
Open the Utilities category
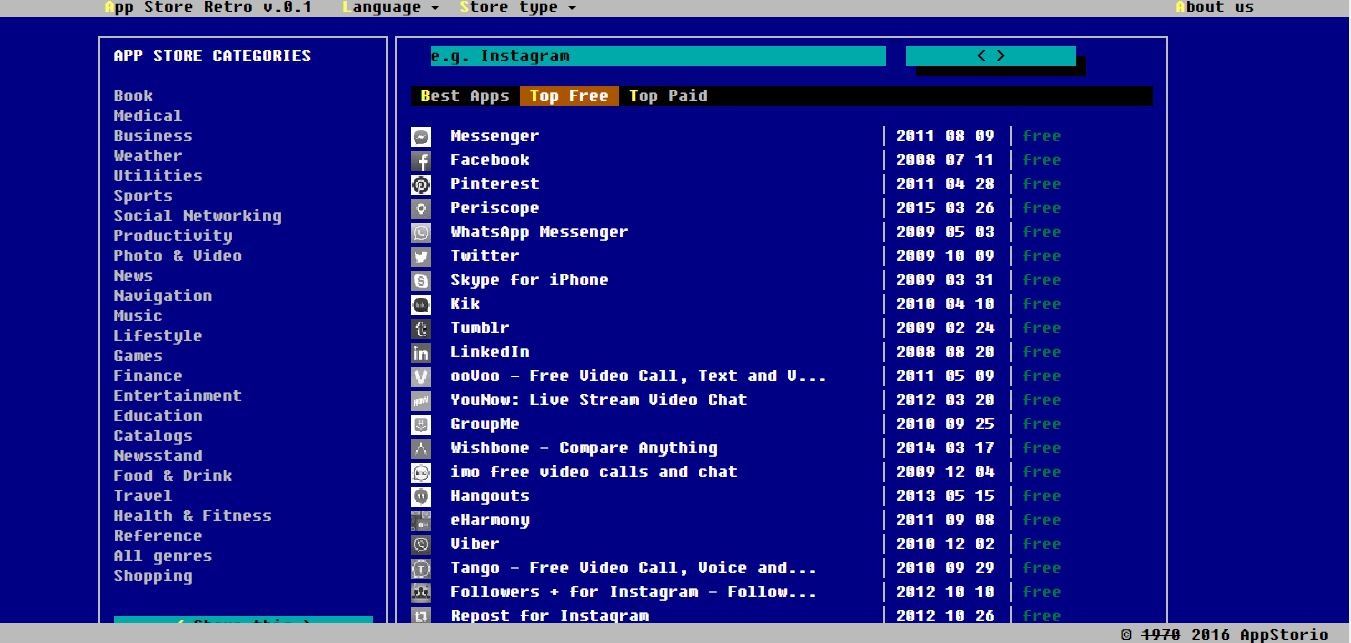[x=158, y=176]
